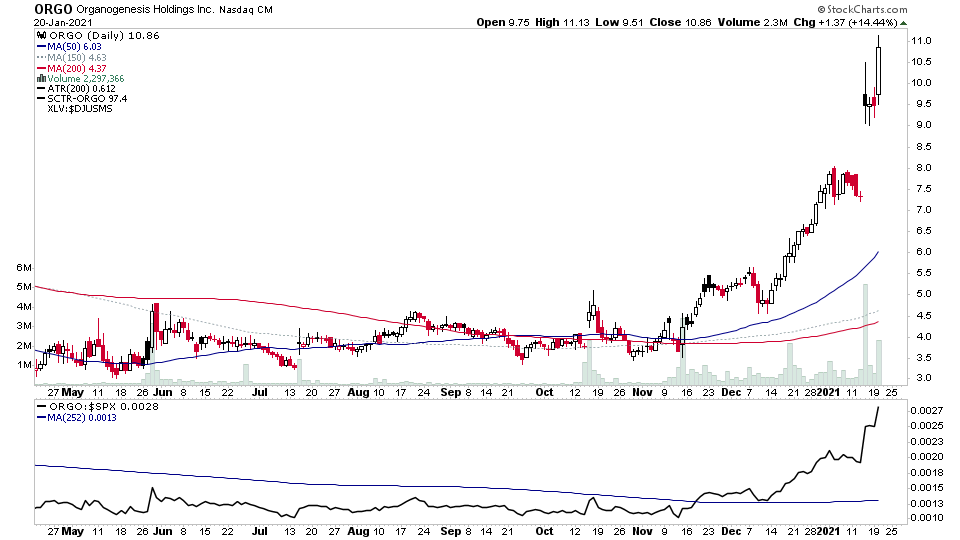The width and height of the screenshot is (960, 540).
Task: Click the 1M volume axis label
Action: coord(24,365)
